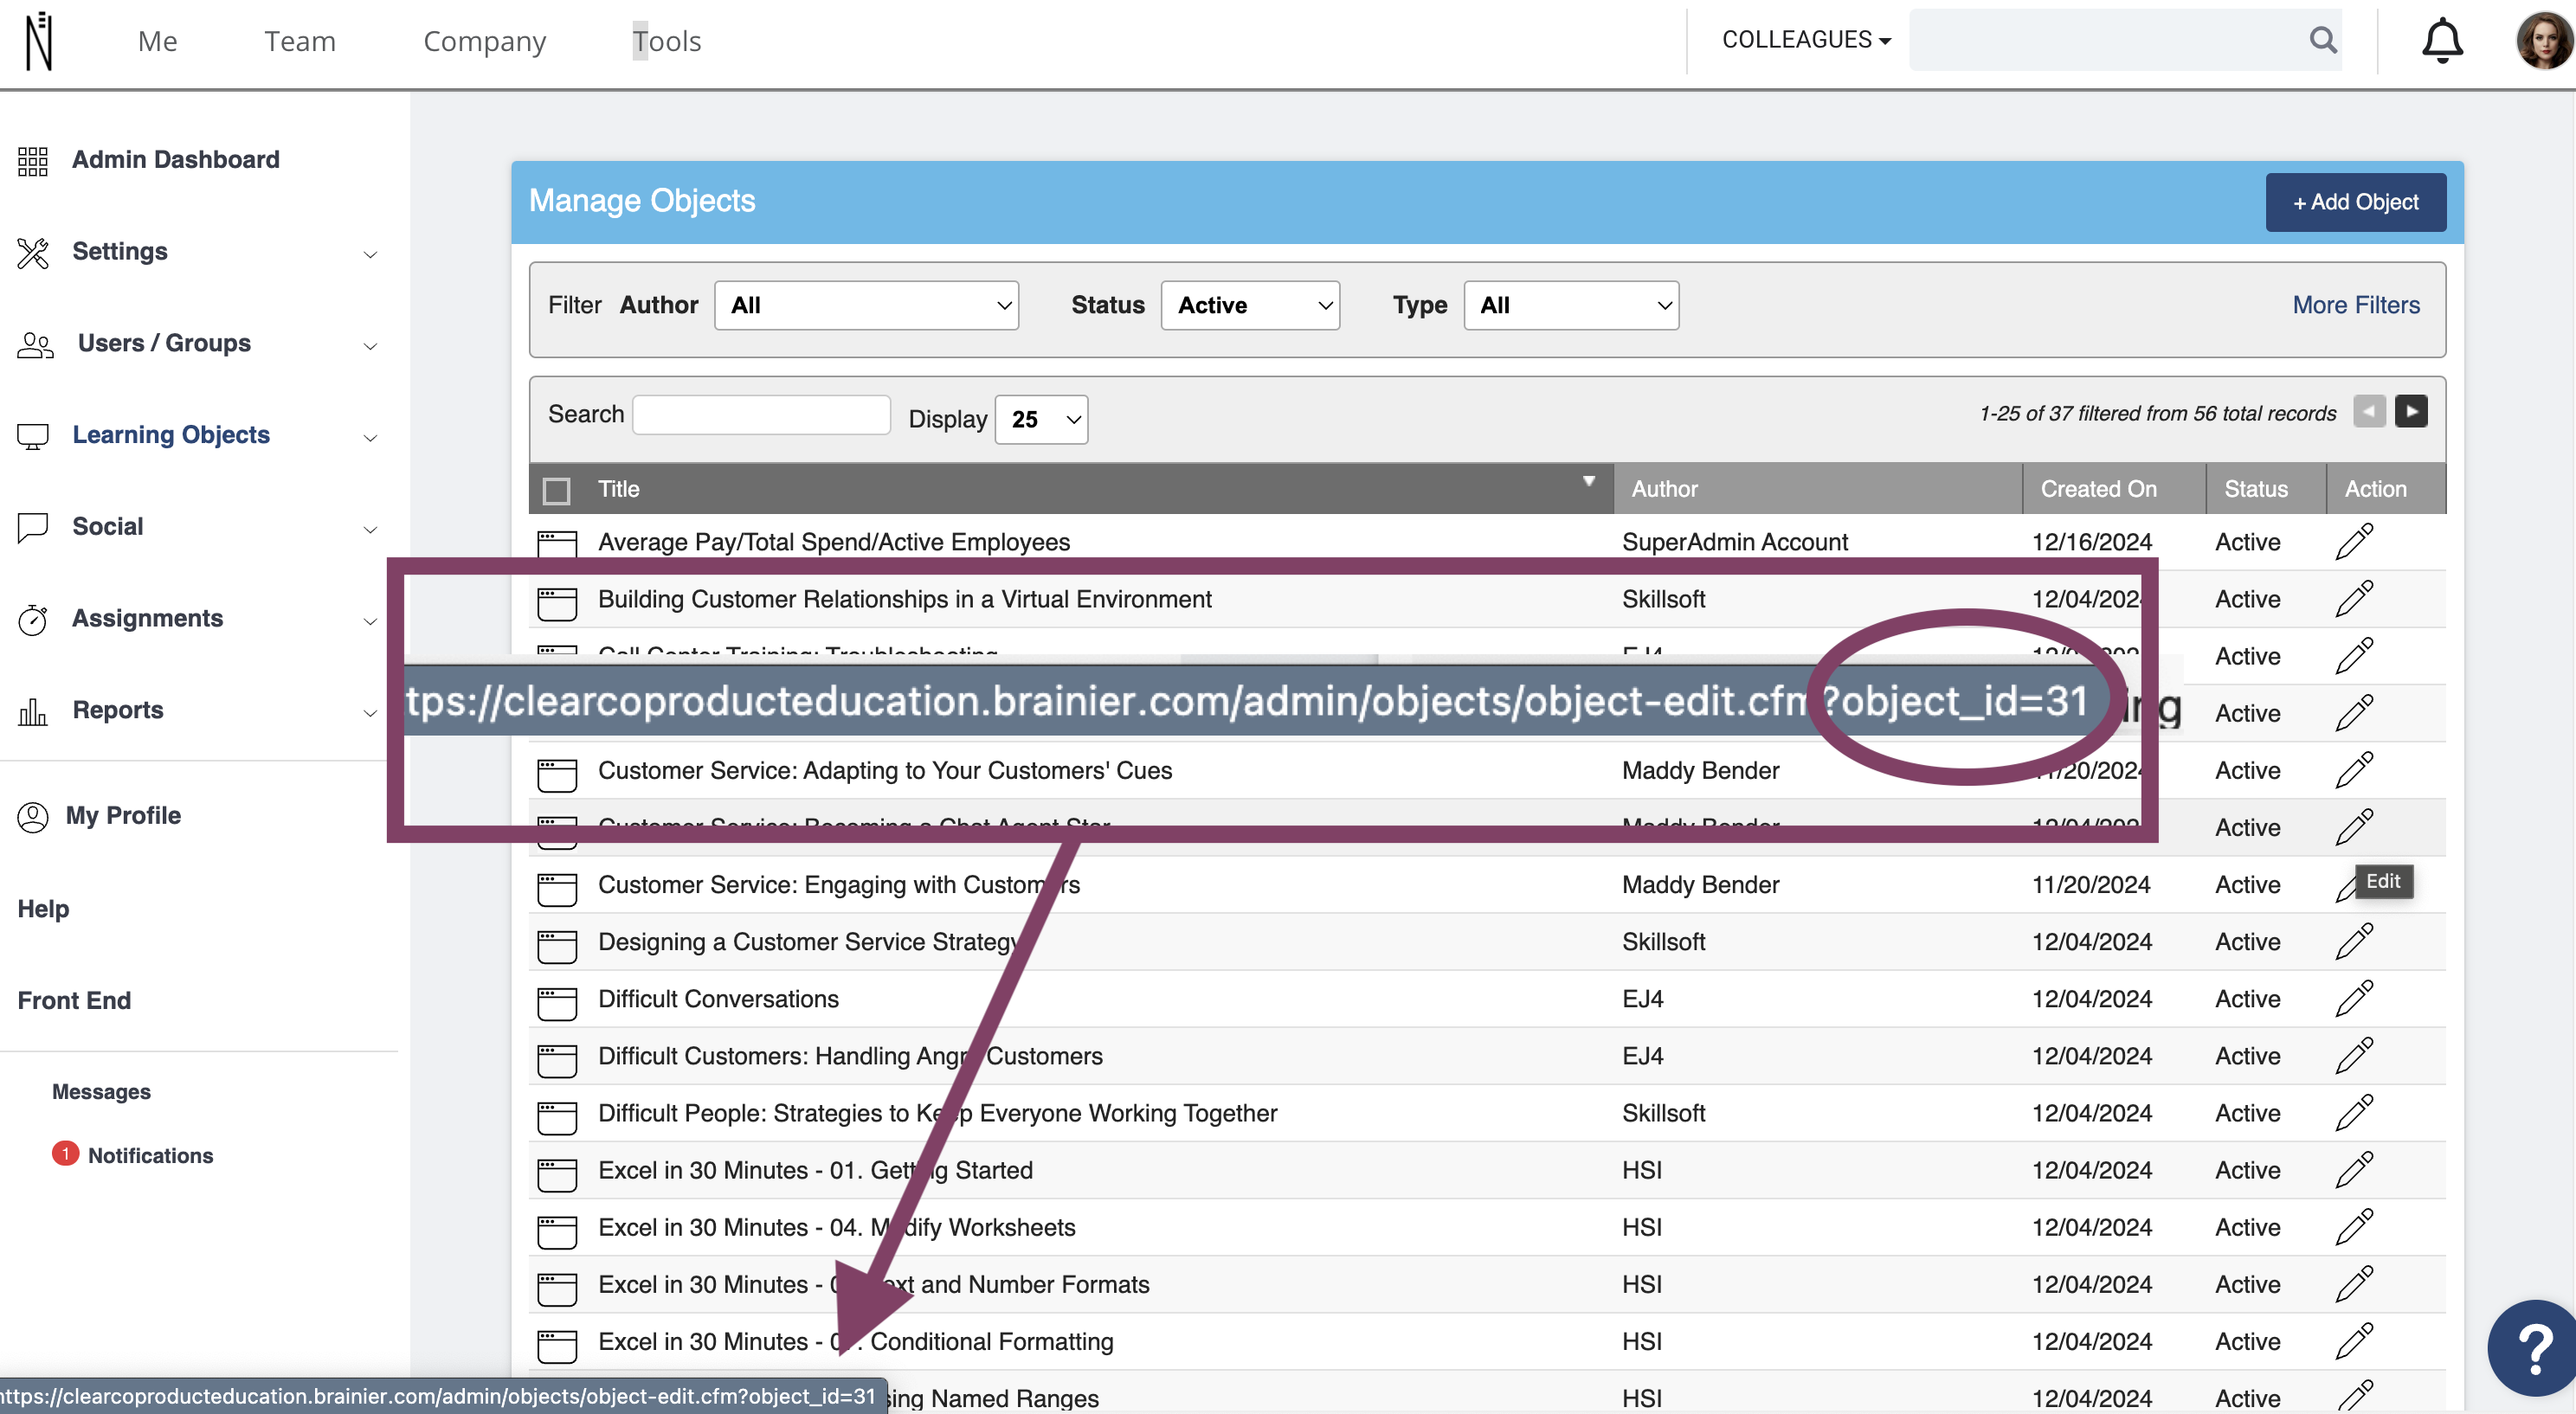Viewport: 2576px width, 1414px height.
Task: Click object icon for Customer Service: Engaging row
Action: tap(557, 889)
